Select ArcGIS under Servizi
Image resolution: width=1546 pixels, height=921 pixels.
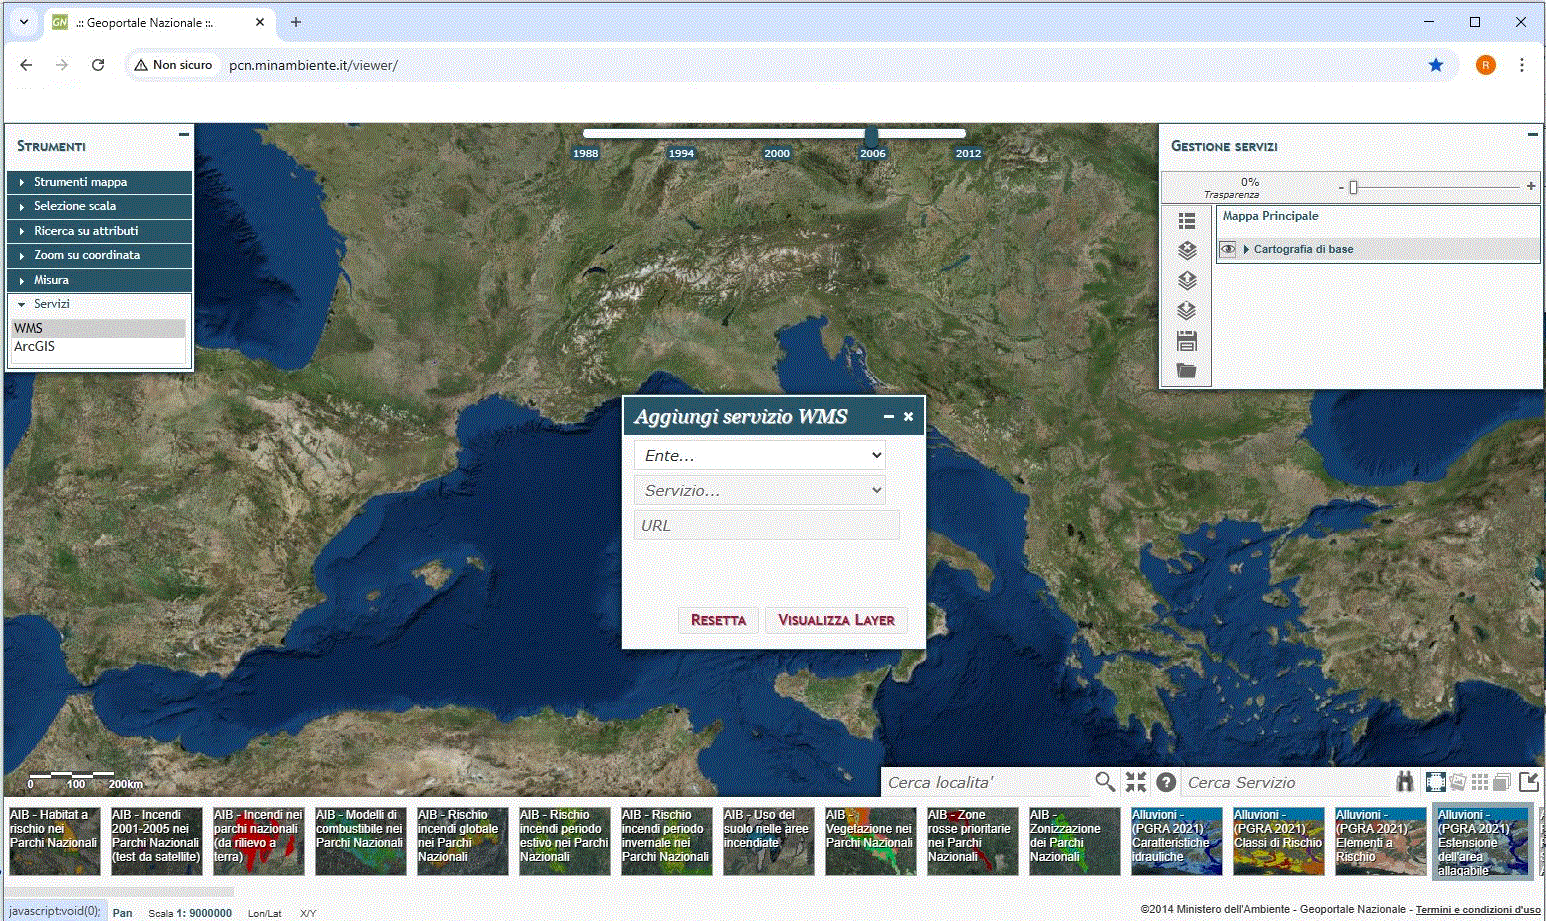35,347
